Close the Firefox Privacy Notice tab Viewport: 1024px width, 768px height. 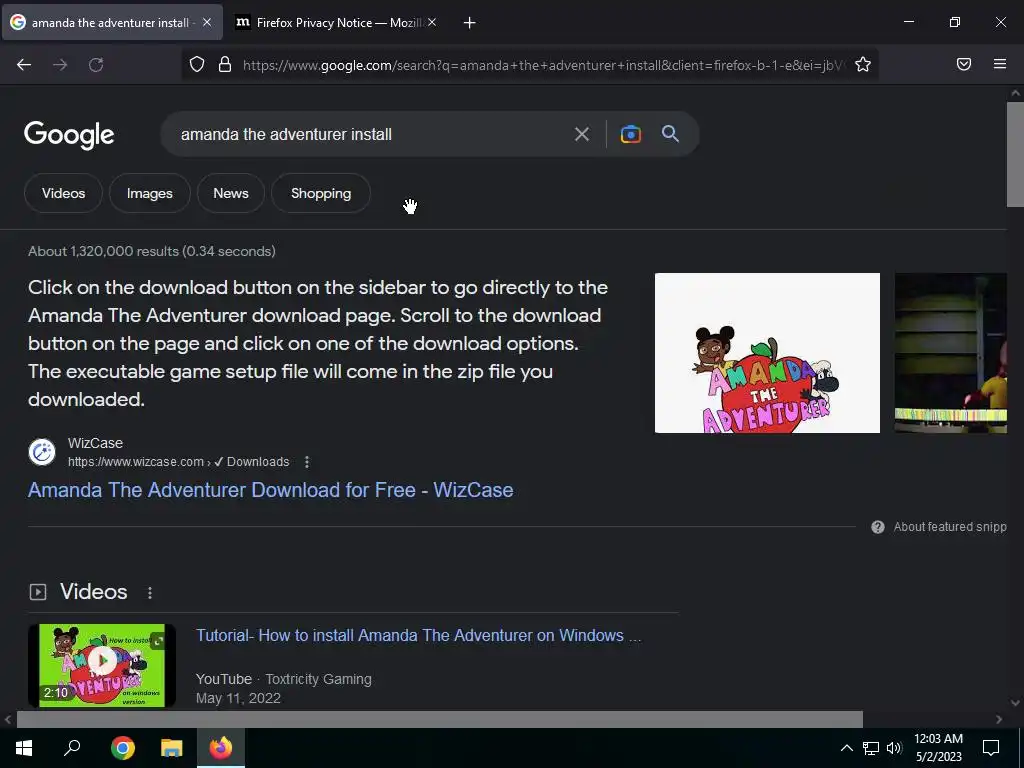432,22
